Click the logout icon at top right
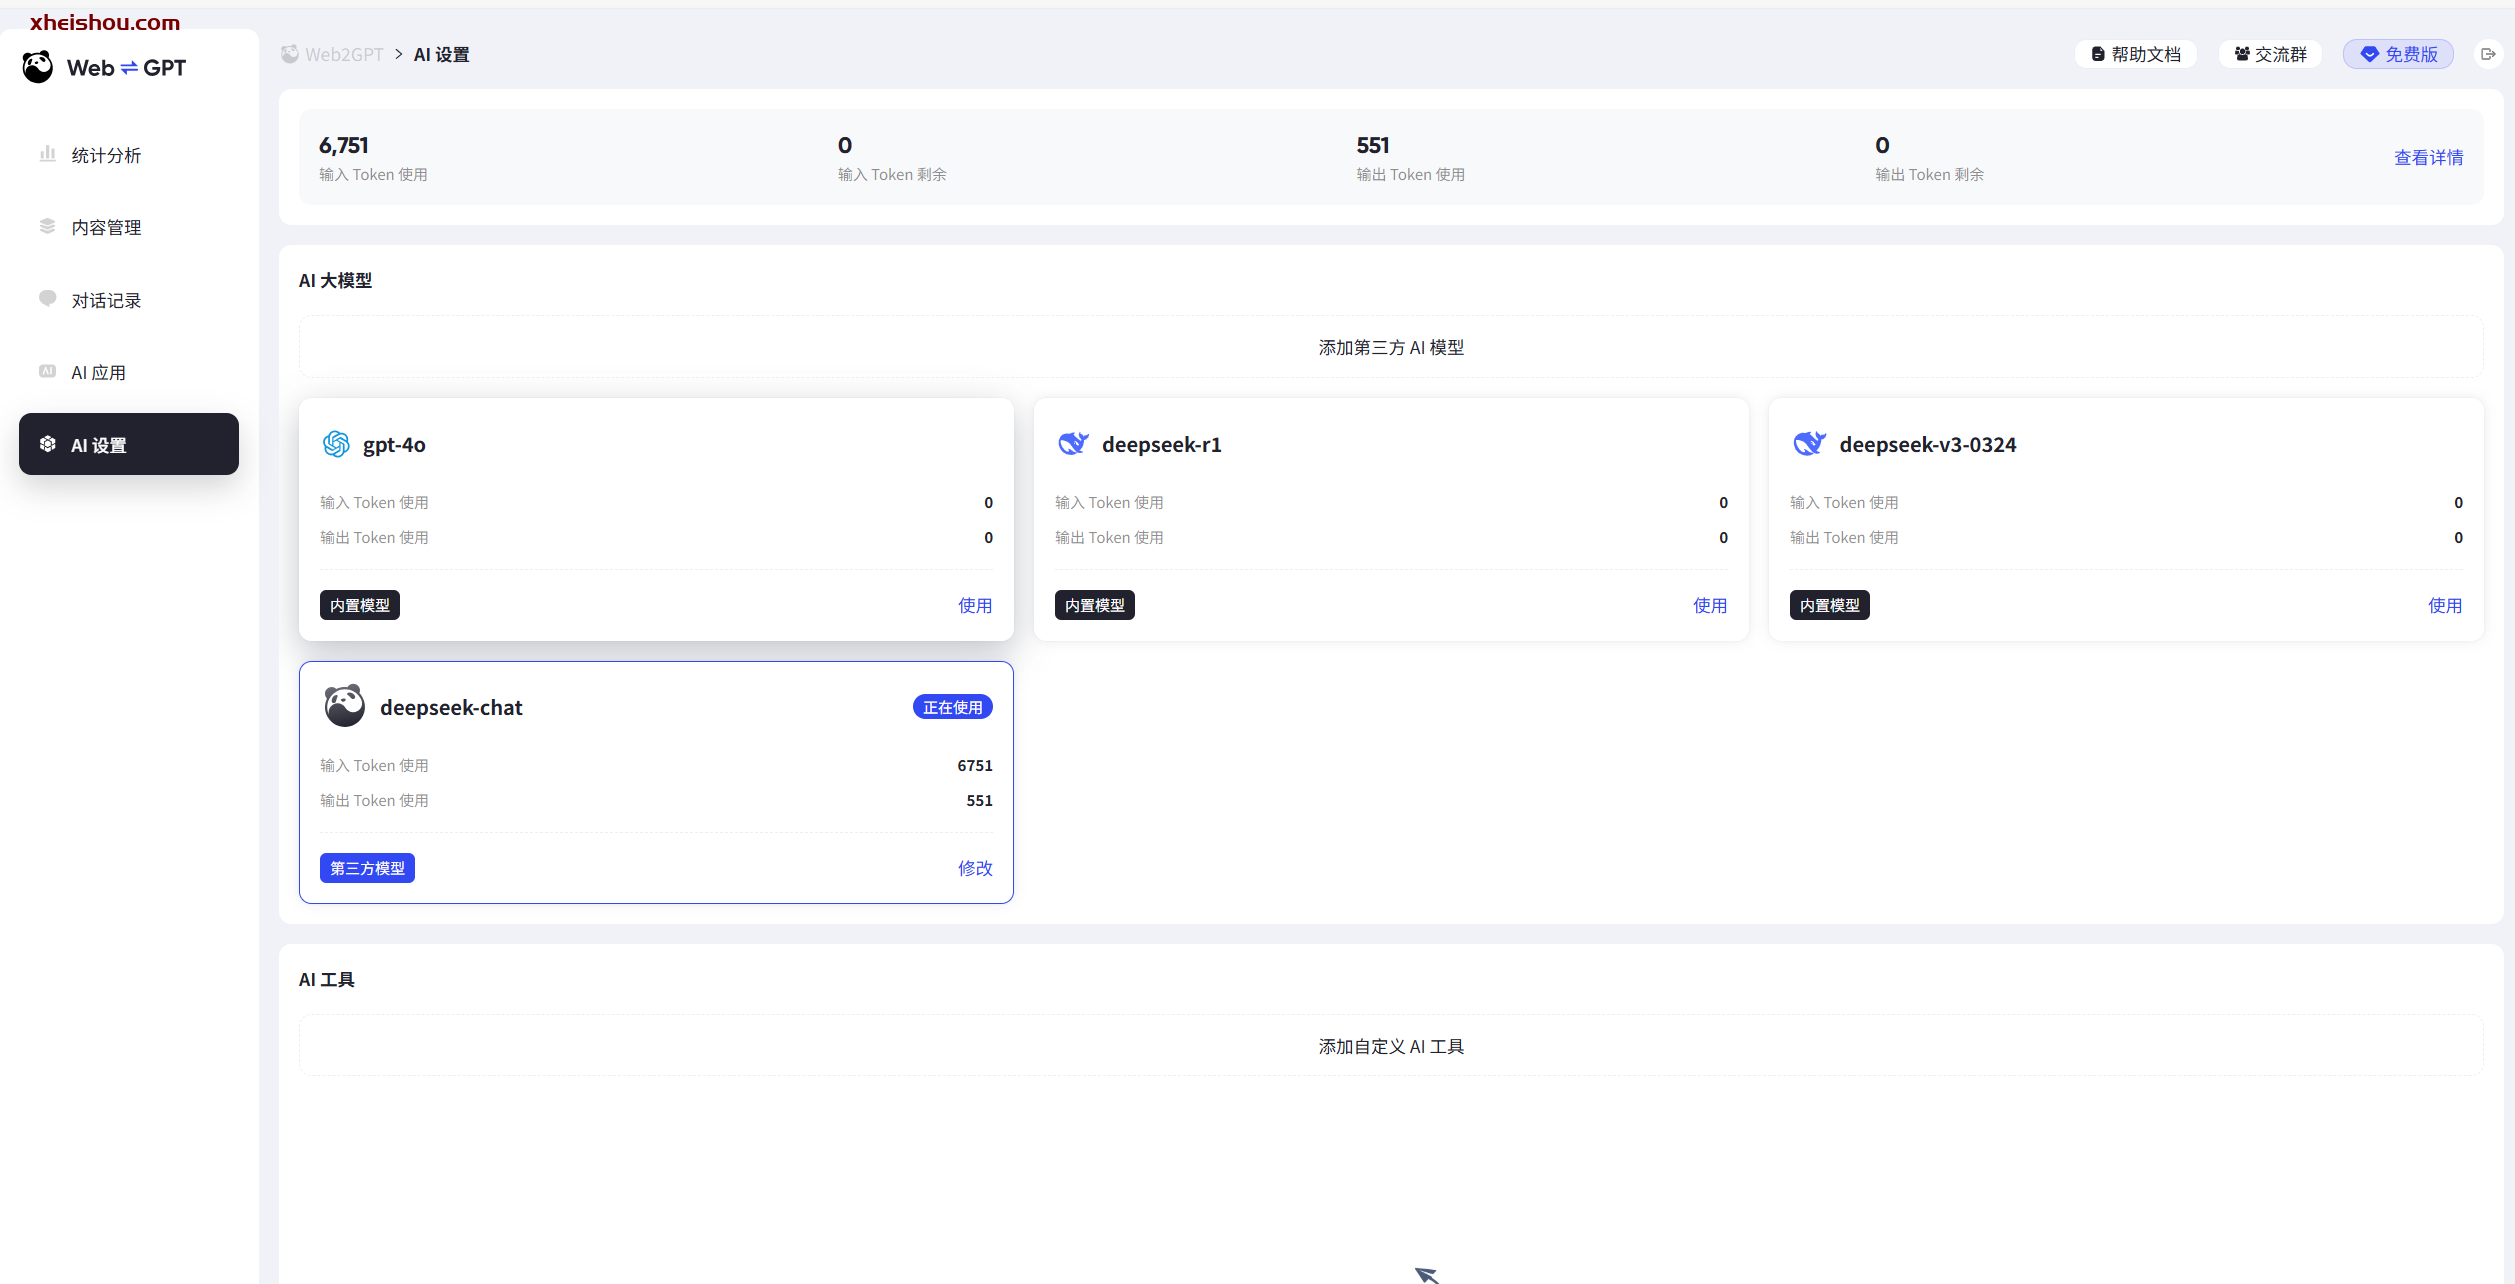 2488,54
